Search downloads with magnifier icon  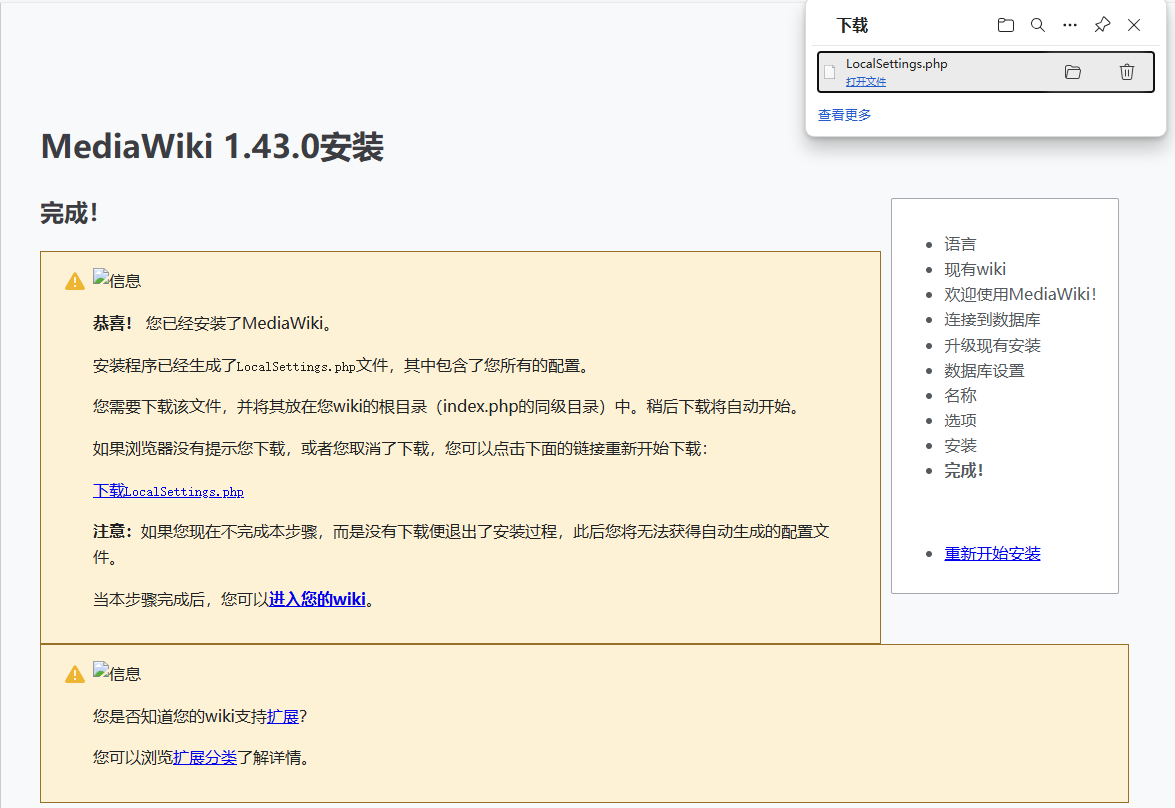pos(1038,25)
